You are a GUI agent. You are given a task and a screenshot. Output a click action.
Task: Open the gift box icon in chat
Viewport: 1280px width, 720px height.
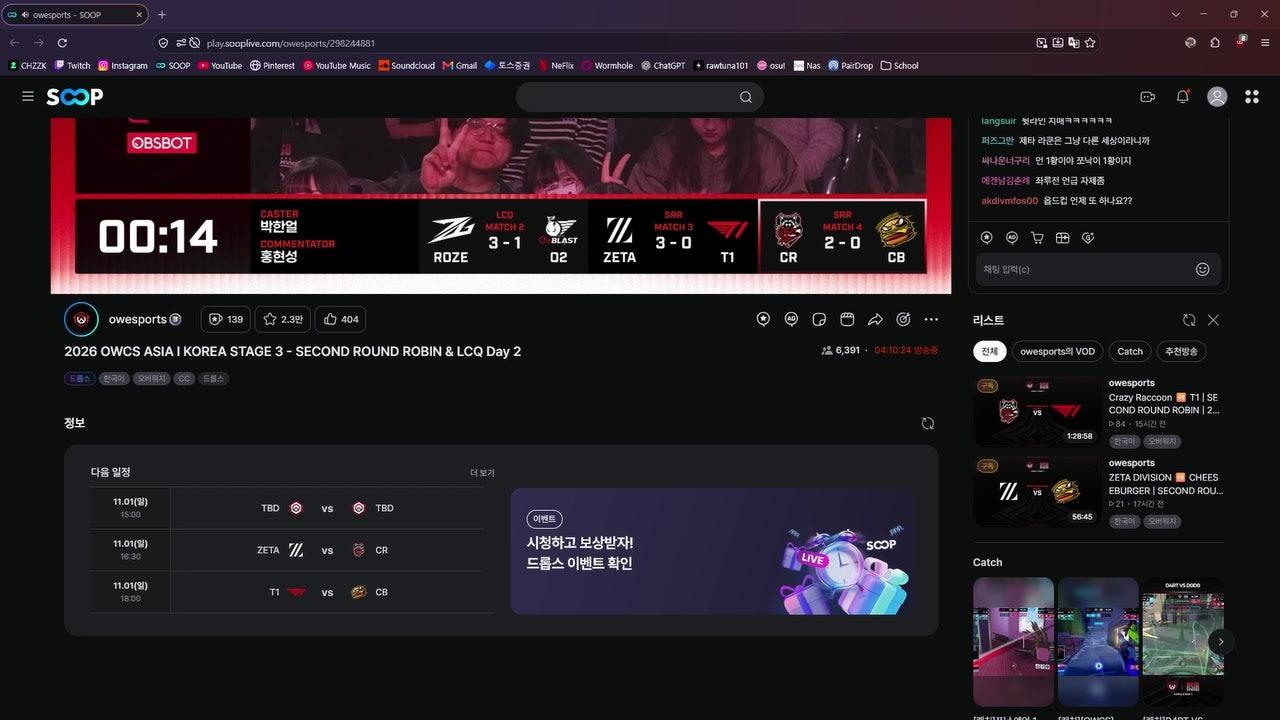point(1063,238)
